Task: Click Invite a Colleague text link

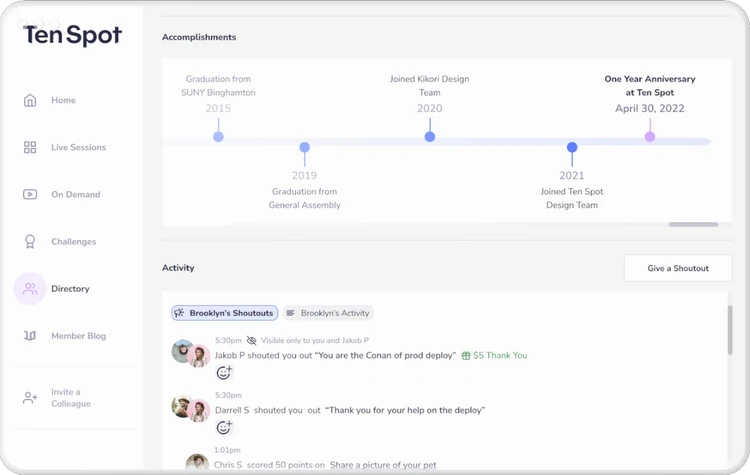Action: [71, 398]
